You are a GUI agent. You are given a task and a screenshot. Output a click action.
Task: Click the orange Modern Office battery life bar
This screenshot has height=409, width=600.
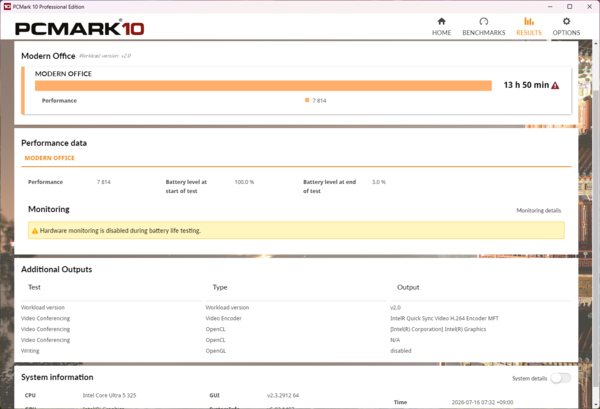pos(263,86)
